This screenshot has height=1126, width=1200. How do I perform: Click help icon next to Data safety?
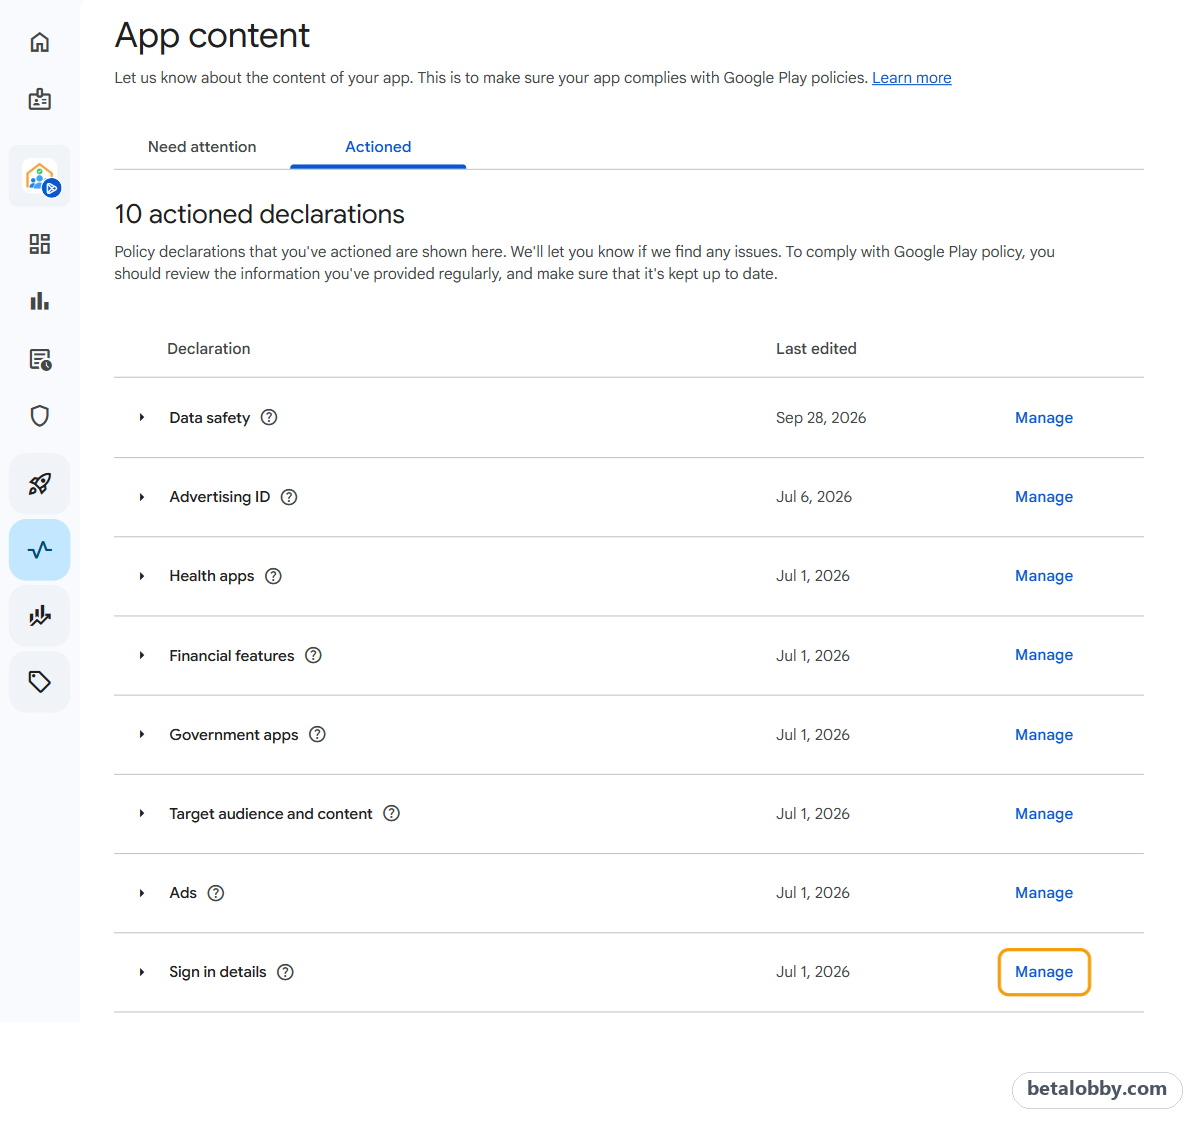(269, 417)
